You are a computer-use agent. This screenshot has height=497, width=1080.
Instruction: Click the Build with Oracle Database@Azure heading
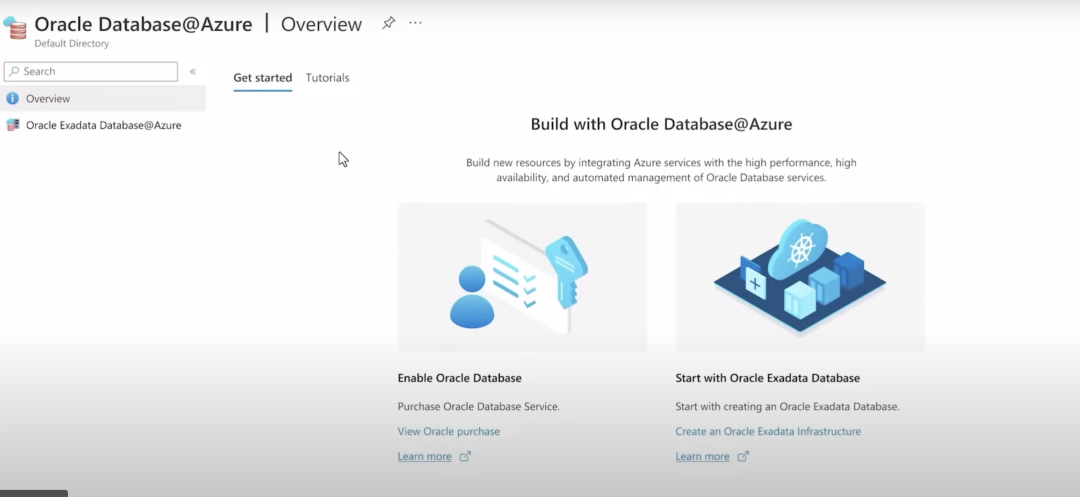tap(661, 124)
